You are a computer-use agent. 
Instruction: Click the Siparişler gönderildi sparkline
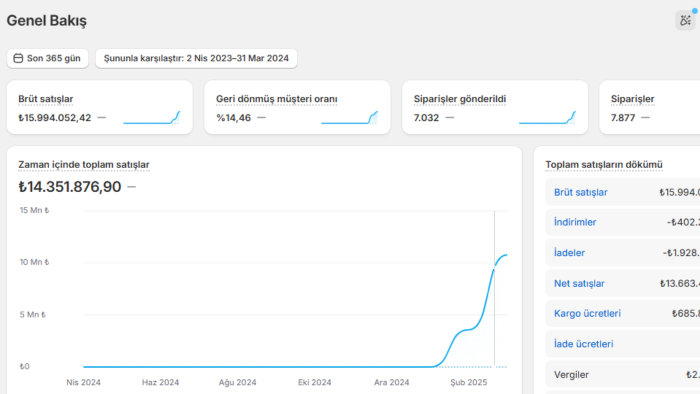pyautogui.click(x=547, y=118)
